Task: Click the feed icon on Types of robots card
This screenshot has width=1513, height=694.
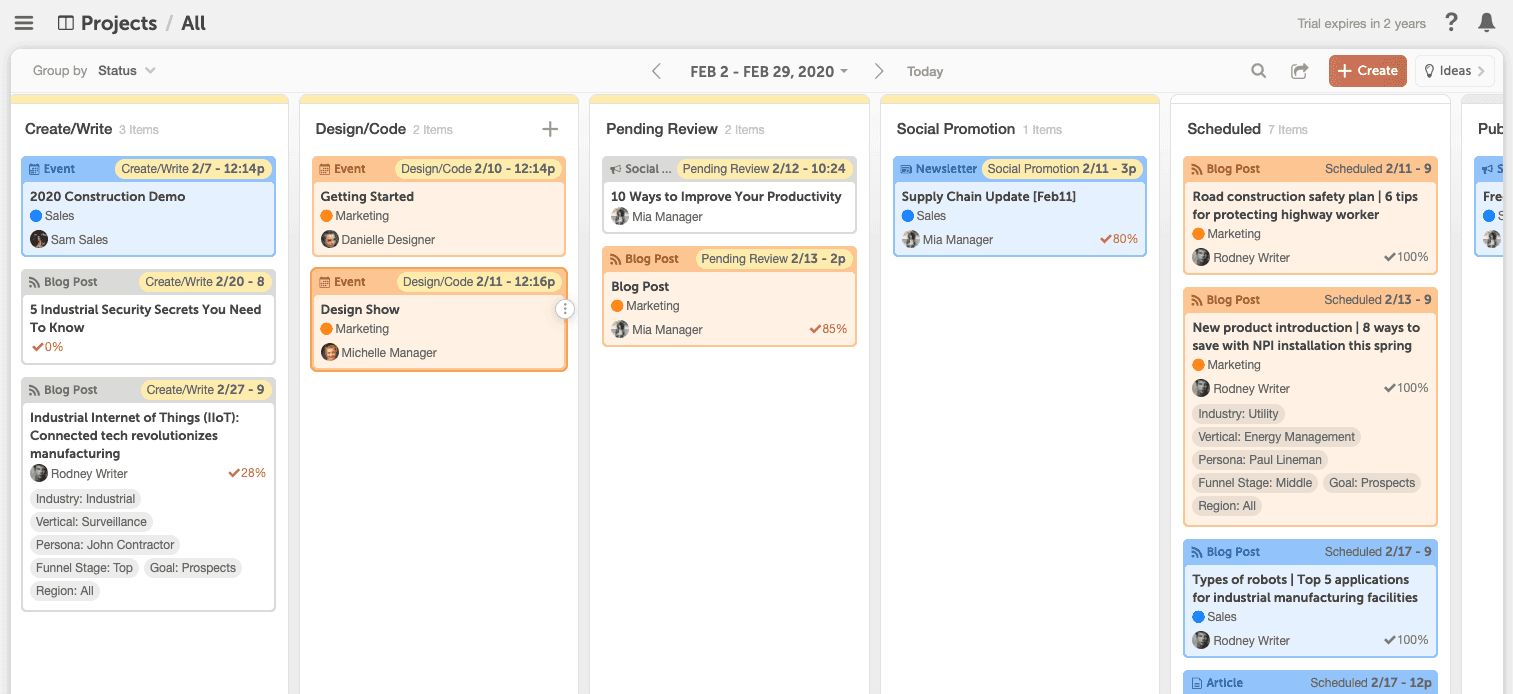Action: [1197, 552]
